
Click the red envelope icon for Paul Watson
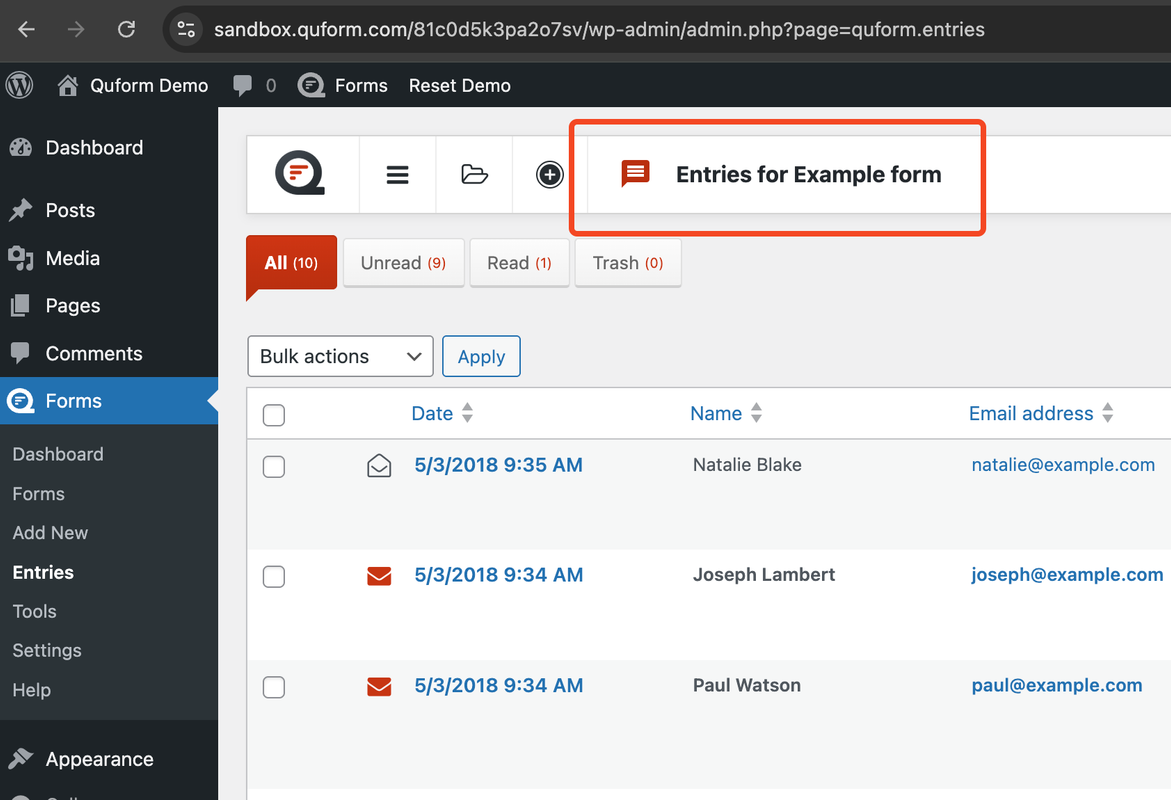379,686
